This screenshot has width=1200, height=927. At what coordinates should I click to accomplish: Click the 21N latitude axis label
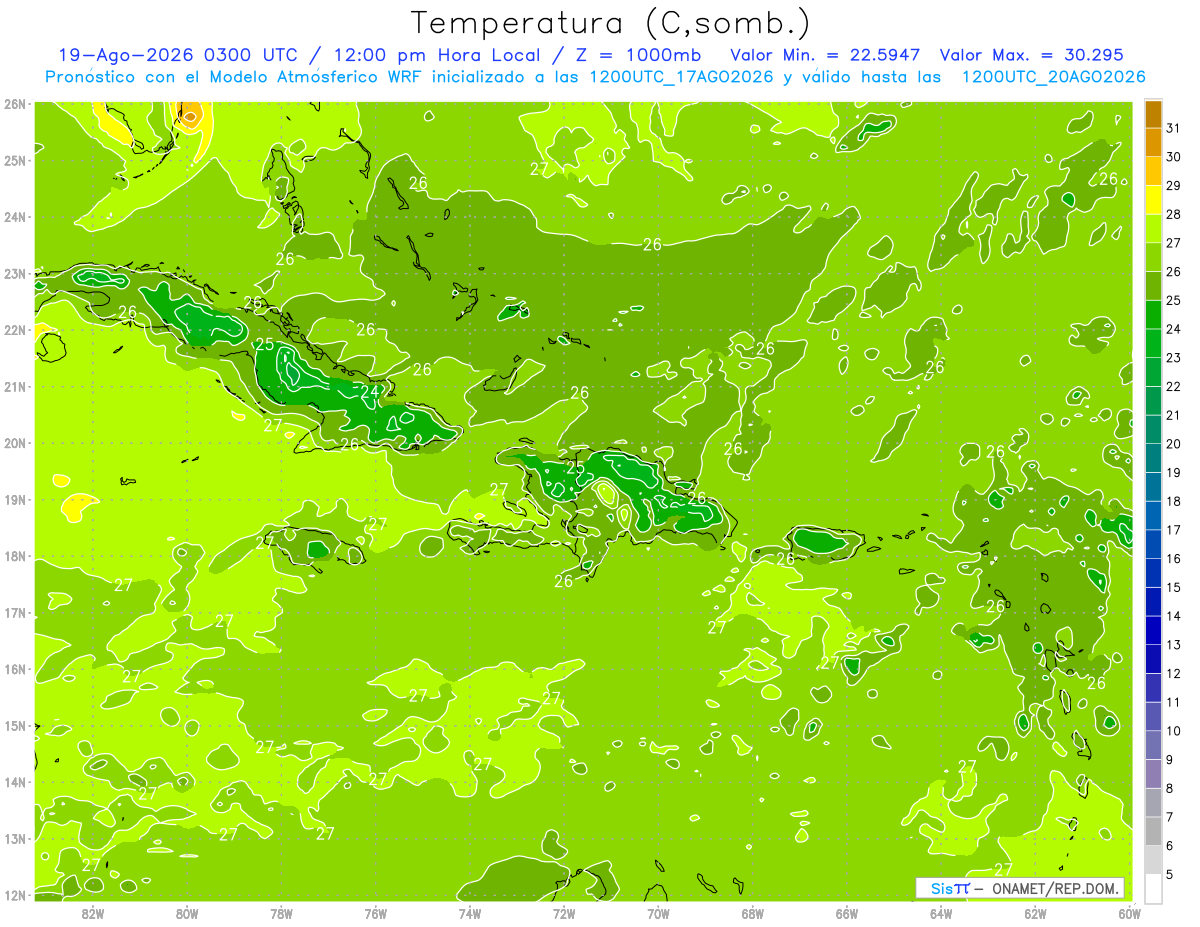point(15,386)
